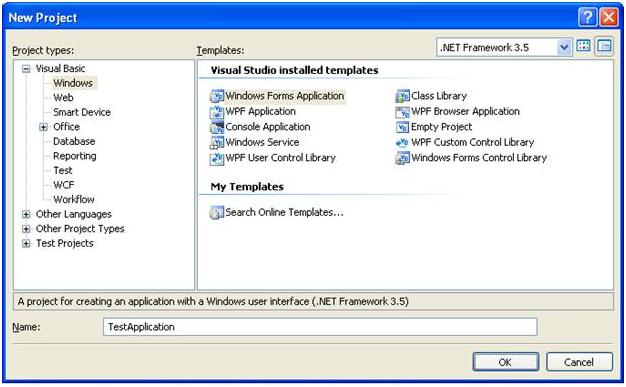Switch to small icons list view

604,46
